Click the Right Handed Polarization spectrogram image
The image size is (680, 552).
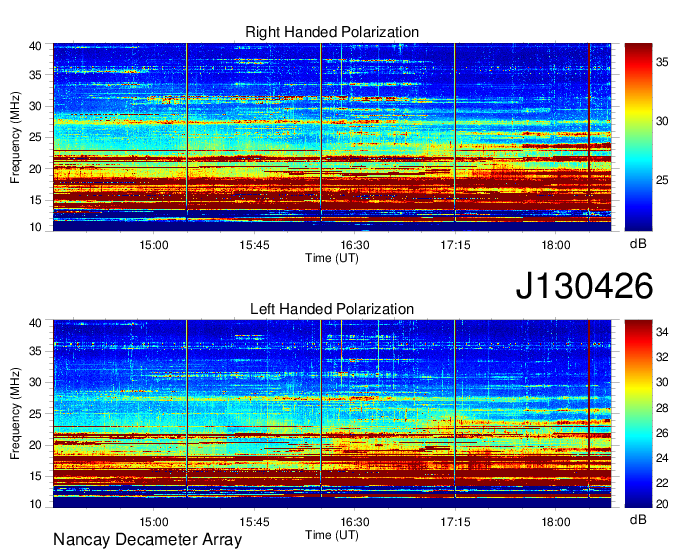point(332,137)
